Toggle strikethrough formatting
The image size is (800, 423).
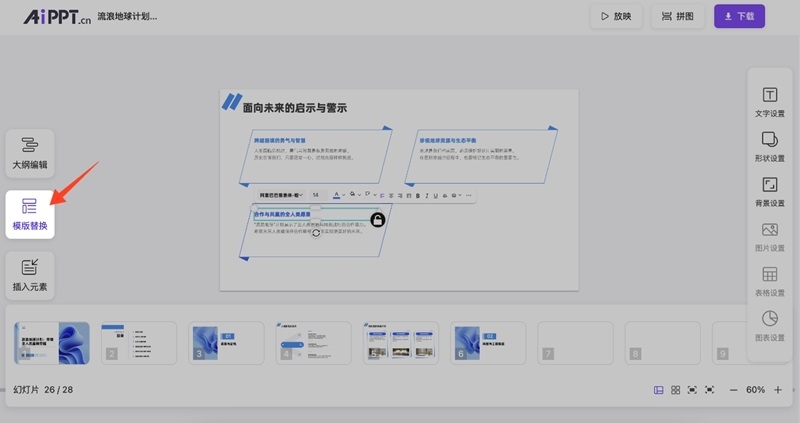point(445,195)
